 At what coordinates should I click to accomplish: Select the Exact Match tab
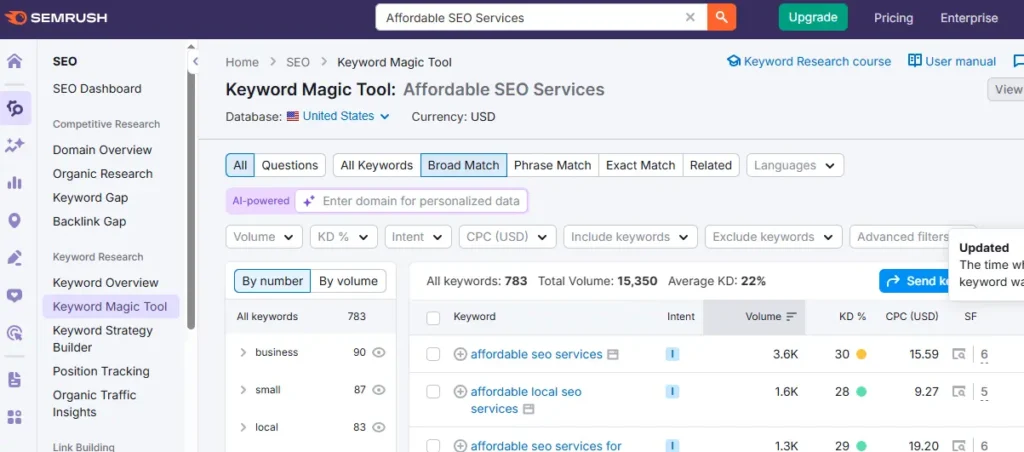pos(641,165)
